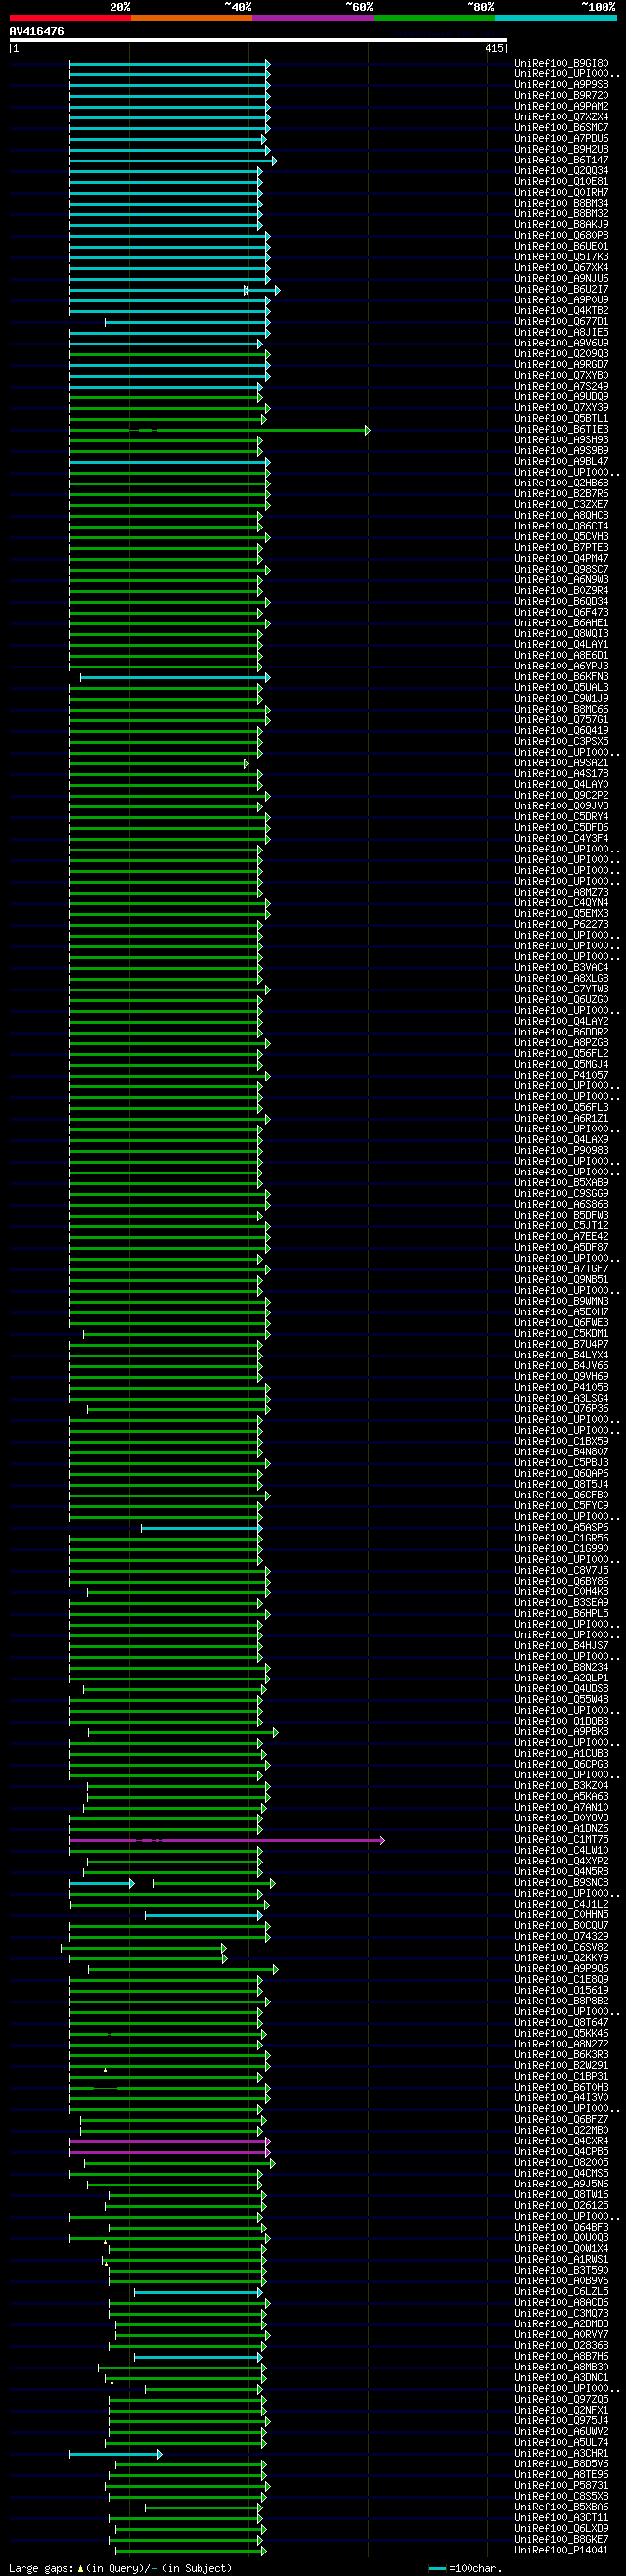Click the orange ~40% identity legend bar
Viewport: 626px width, 2576px height.
point(191,17)
